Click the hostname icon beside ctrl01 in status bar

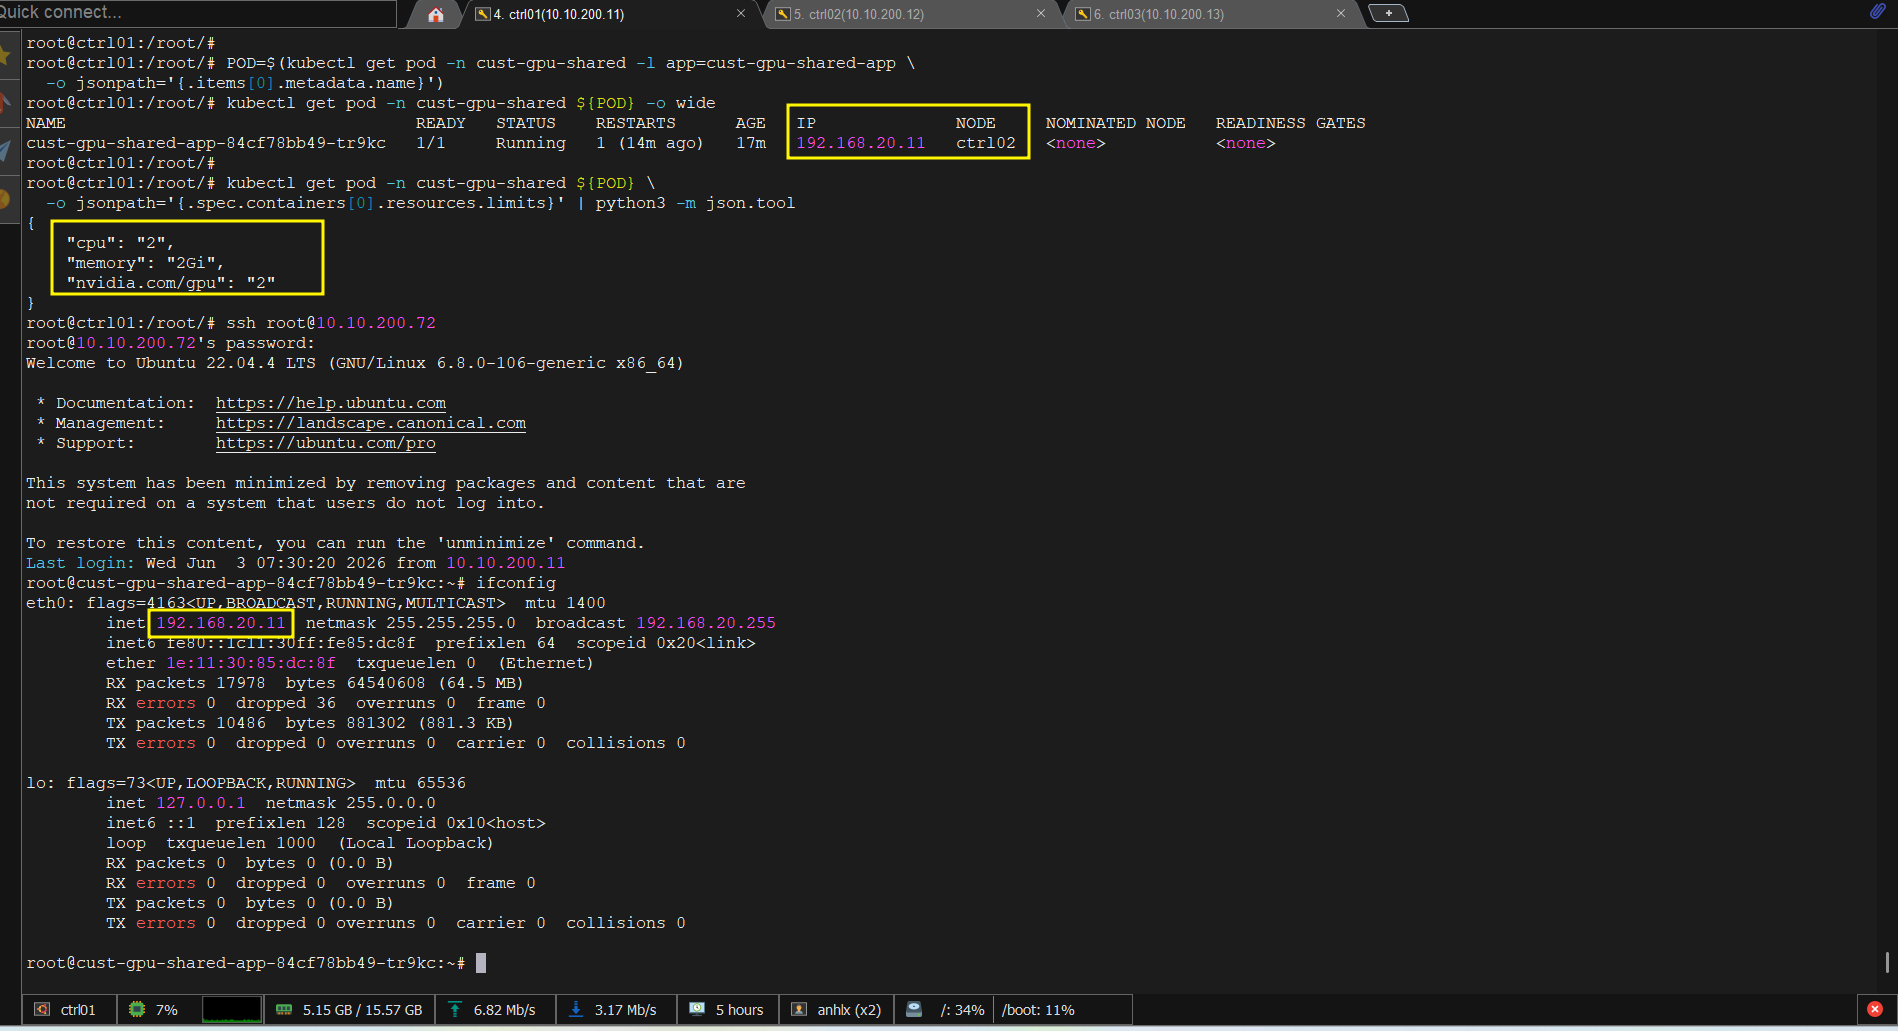42,1010
